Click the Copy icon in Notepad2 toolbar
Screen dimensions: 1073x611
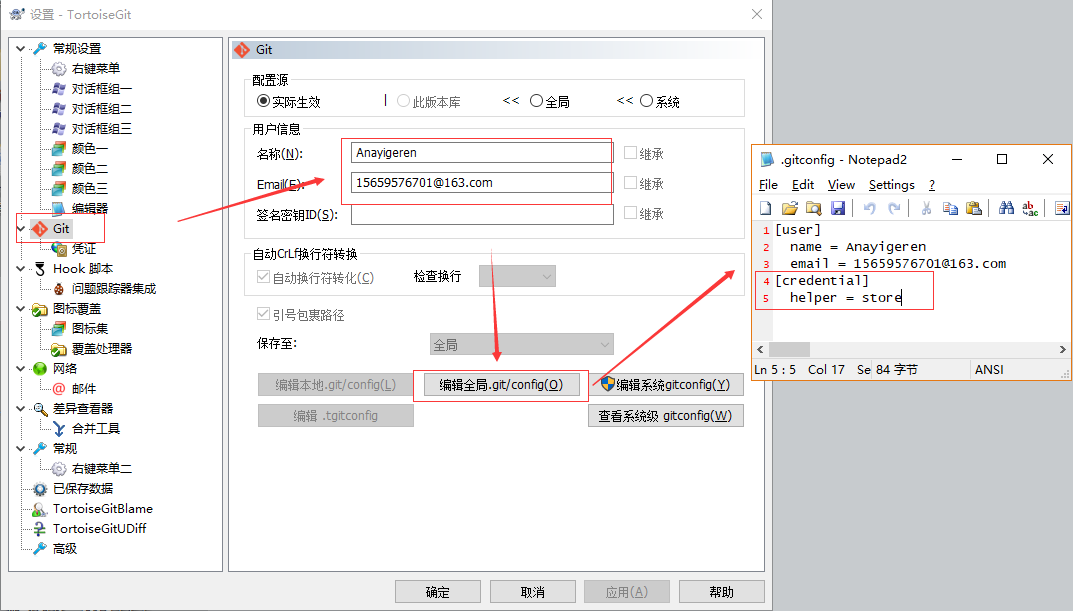click(x=950, y=208)
